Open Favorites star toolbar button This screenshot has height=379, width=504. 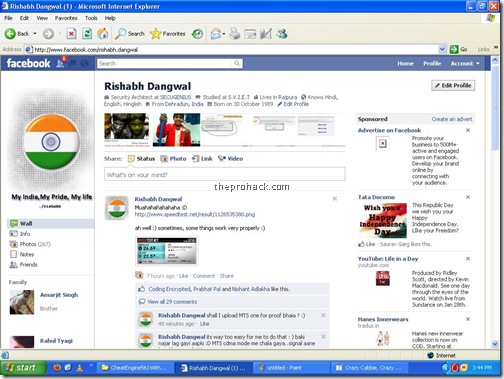[x=167, y=33]
